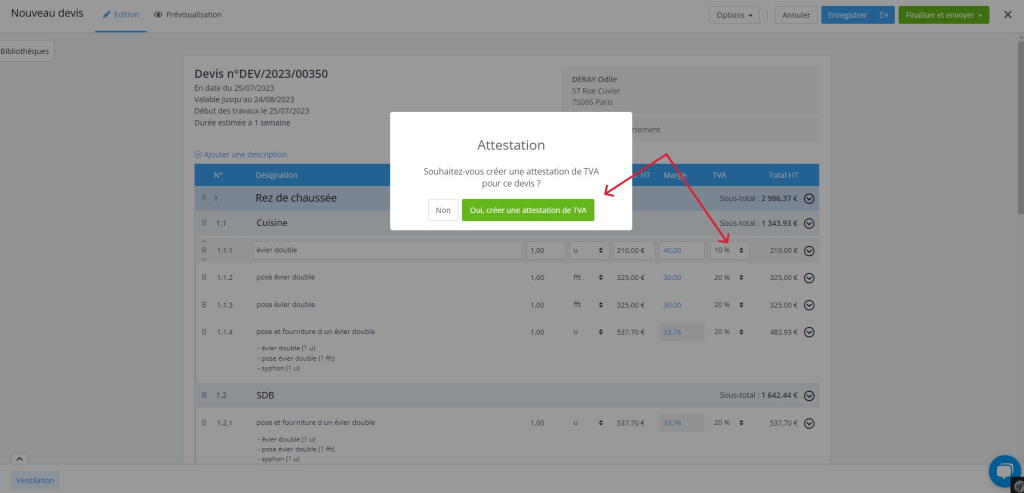Expand the bottom panel with the up chevron
Image resolution: width=1024 pixels, height=493 pixels.
19,459
